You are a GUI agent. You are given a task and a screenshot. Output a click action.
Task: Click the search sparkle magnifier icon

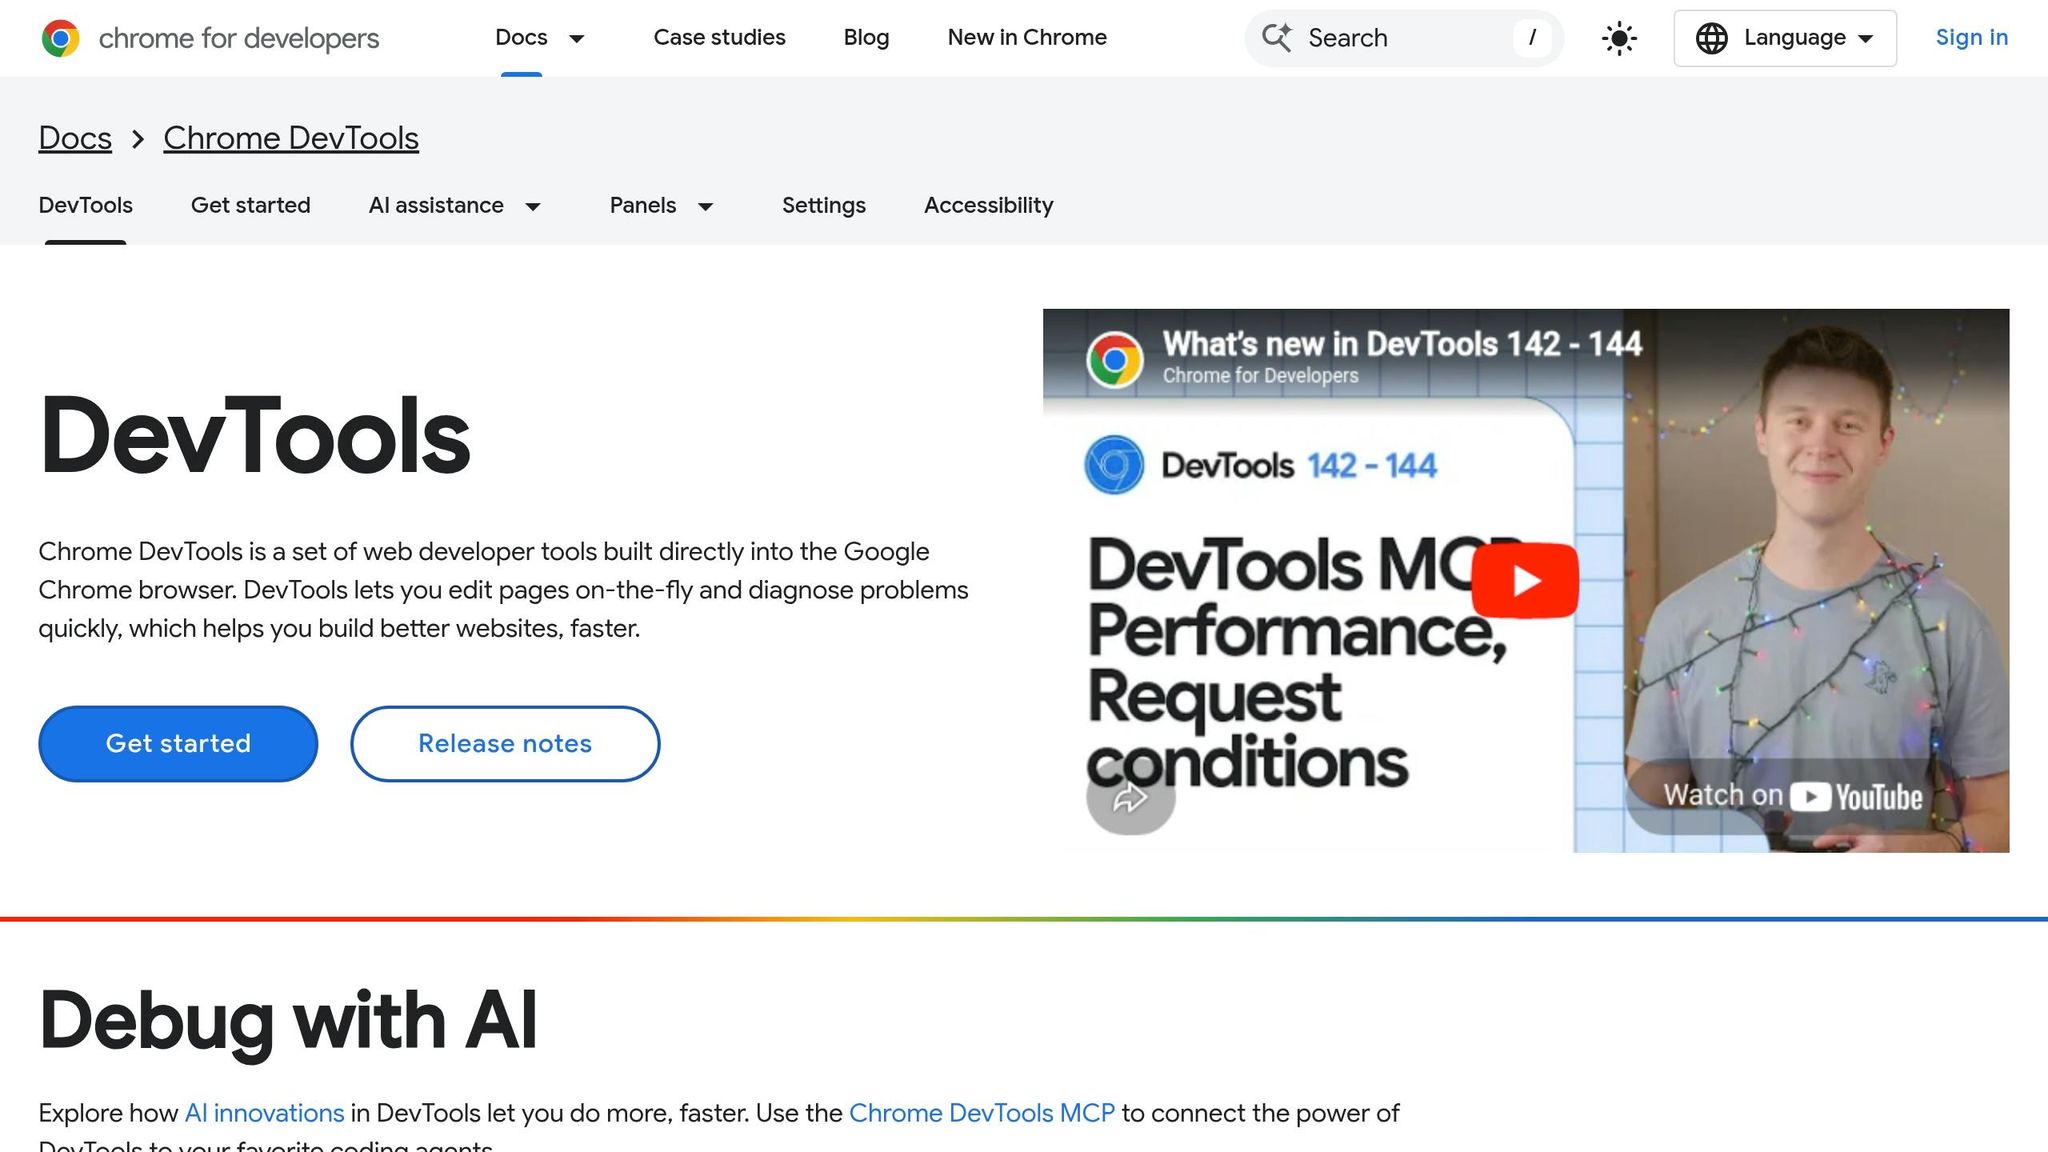coord(1276,37)
